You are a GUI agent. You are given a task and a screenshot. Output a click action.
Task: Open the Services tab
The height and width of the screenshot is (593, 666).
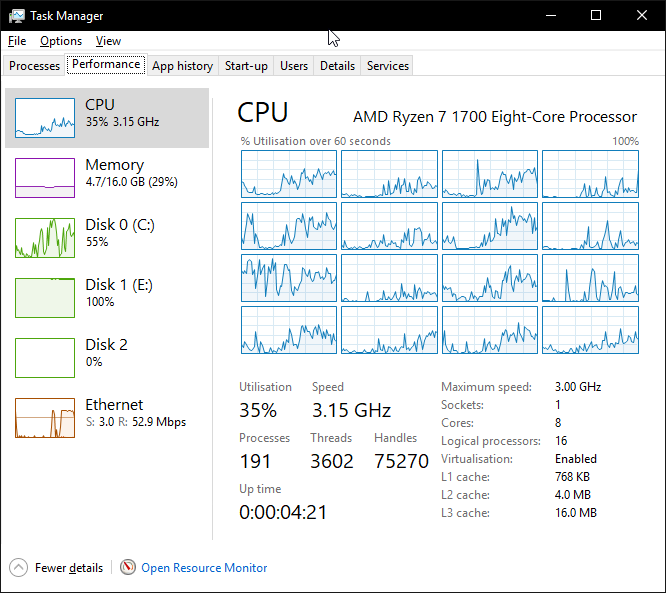pos(388,66)
